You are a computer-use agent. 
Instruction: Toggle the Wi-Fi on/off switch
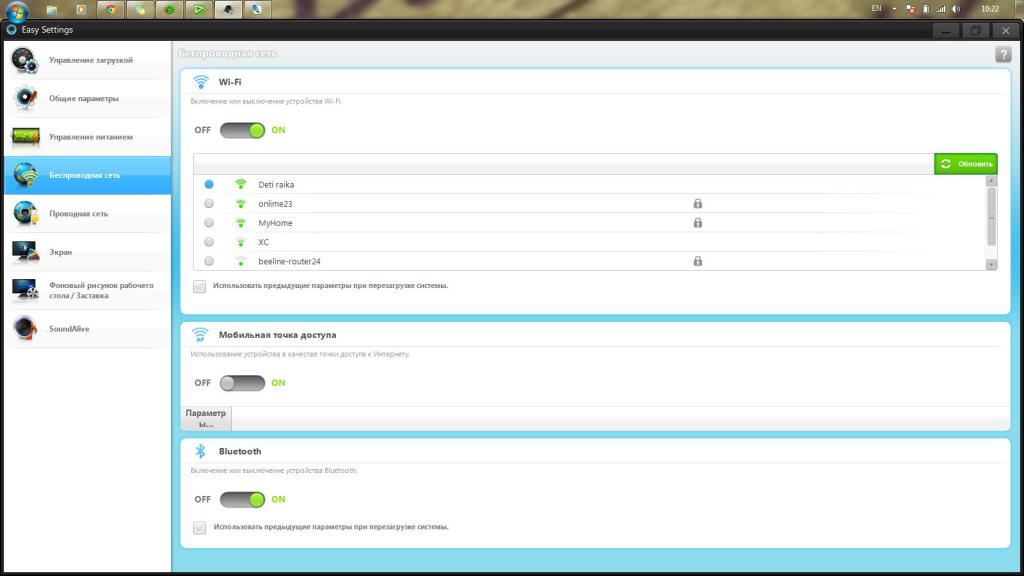tap(242, 130)
